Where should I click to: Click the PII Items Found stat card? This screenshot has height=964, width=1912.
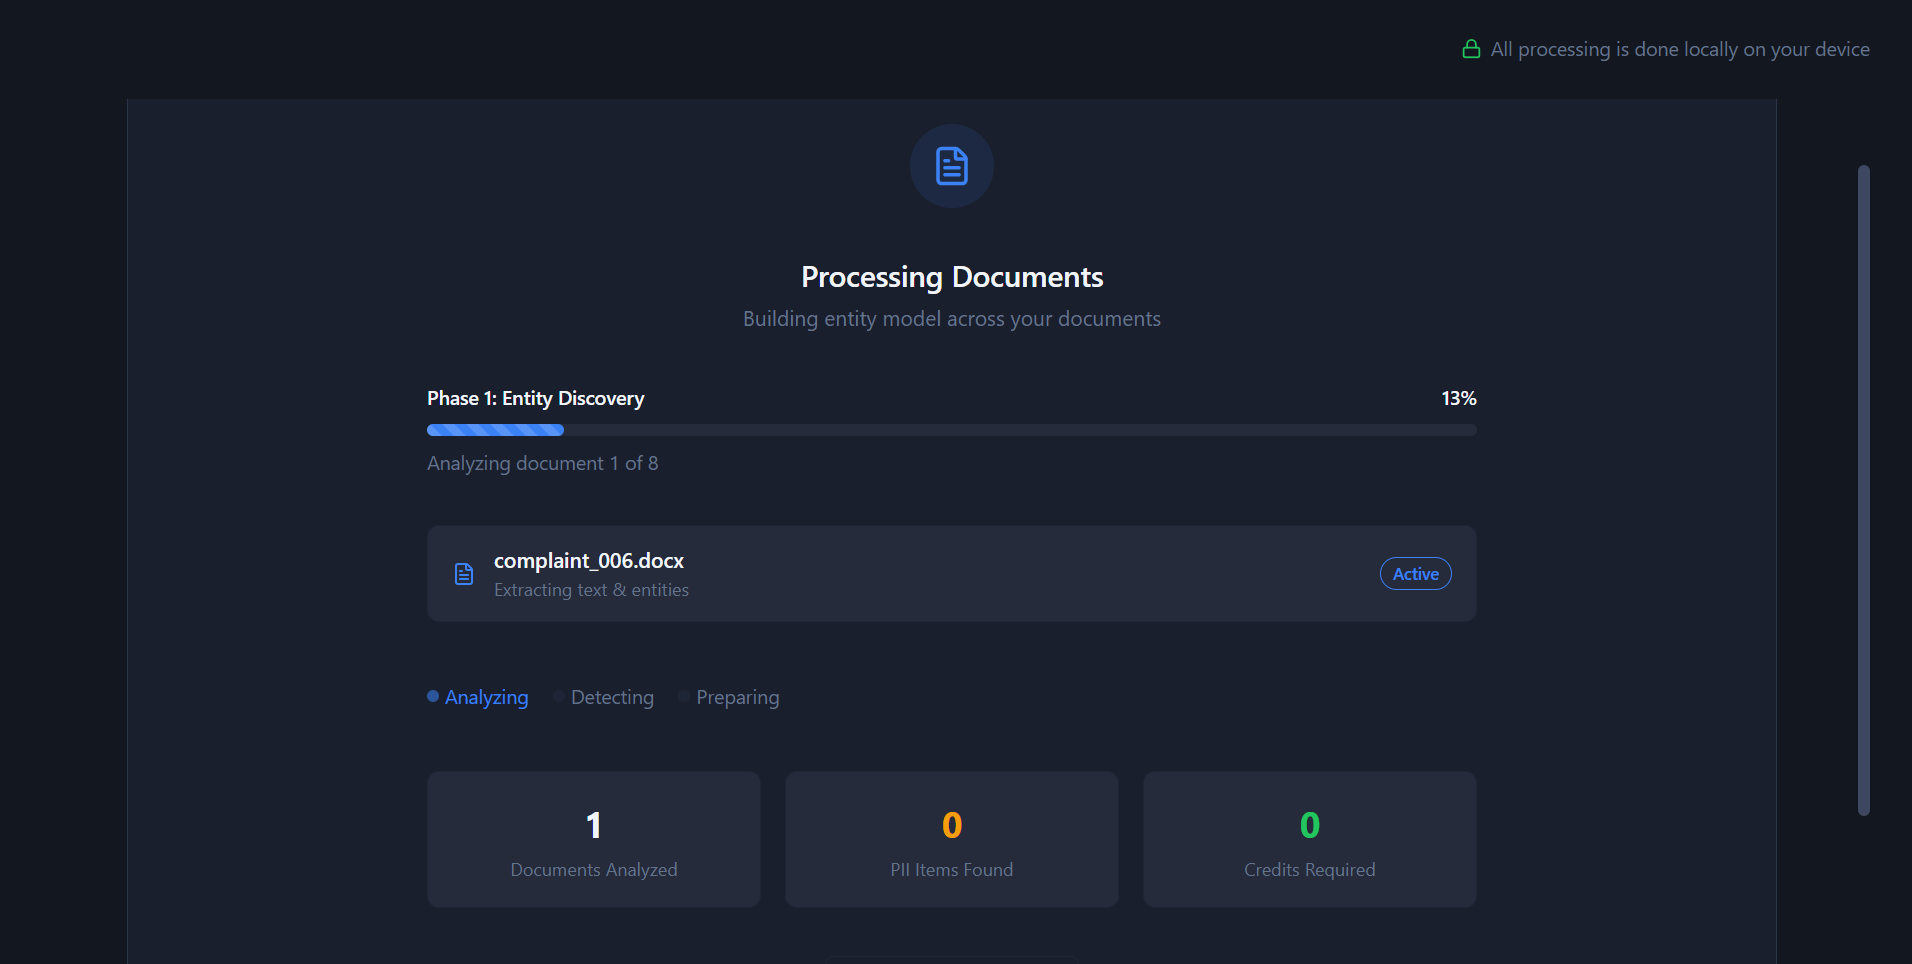coord(951,839)
